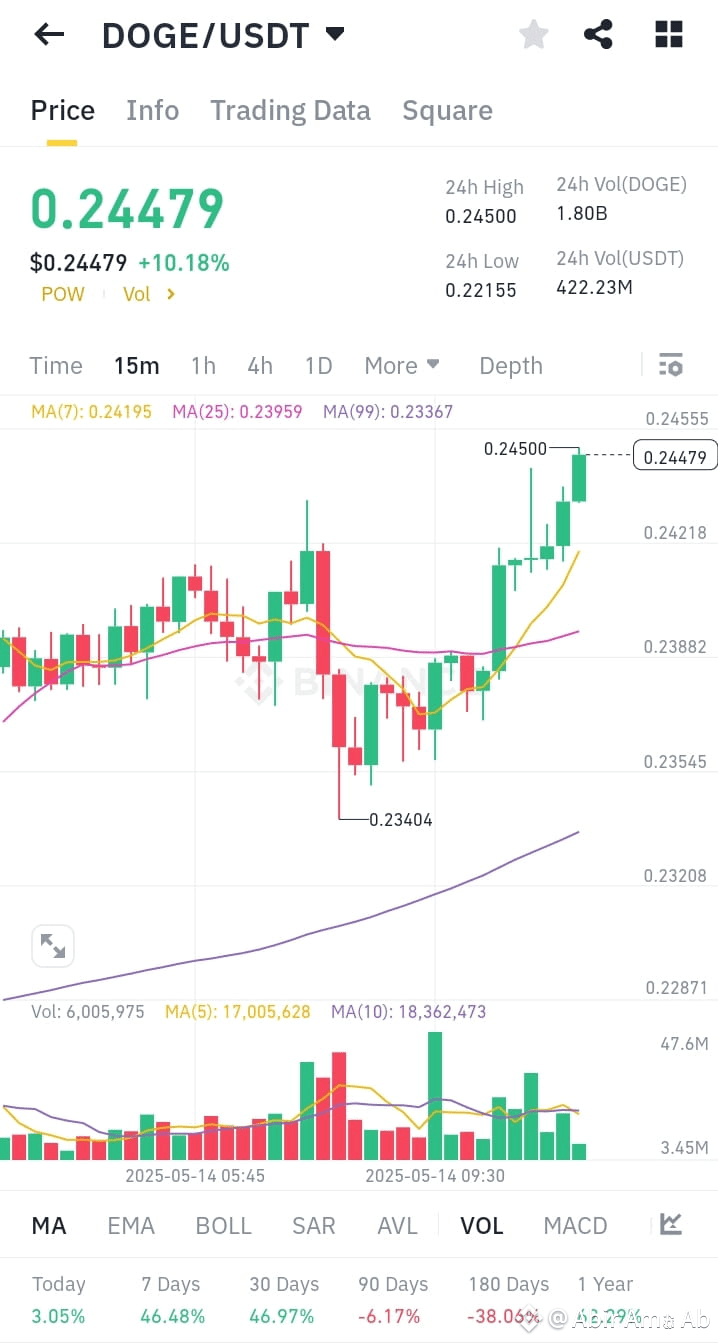Open the share options
This screenshot has height=1344, width=718.
598,34
